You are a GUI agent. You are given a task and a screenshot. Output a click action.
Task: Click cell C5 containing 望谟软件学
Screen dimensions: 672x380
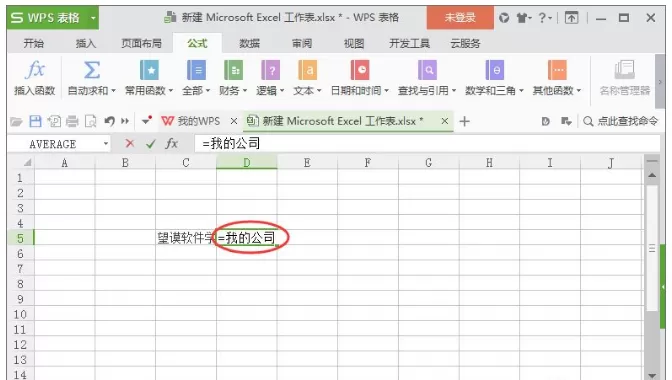(x=186, y=238)
